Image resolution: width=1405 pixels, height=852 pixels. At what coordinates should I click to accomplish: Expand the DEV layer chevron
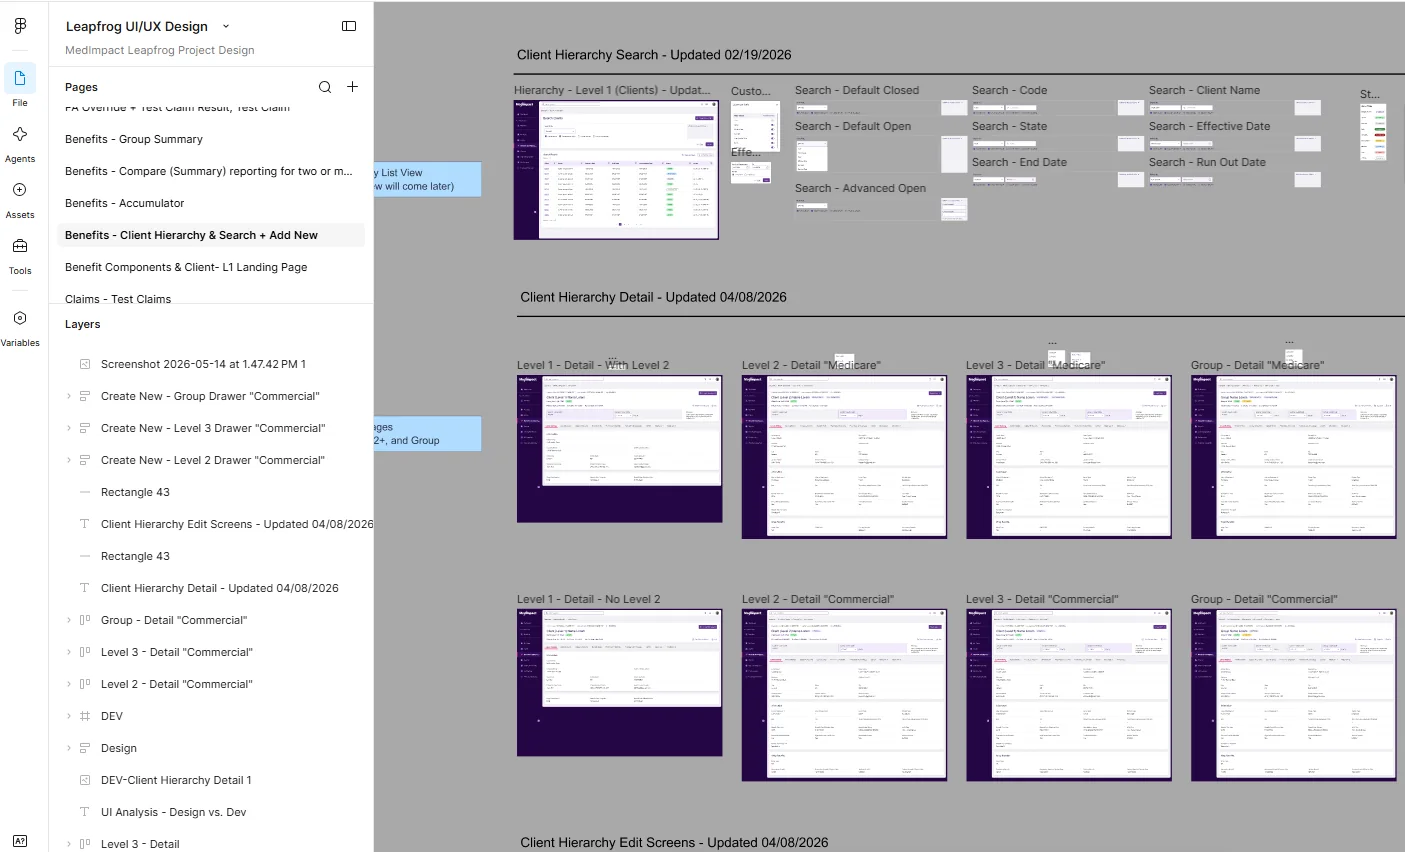coord(69,716)
